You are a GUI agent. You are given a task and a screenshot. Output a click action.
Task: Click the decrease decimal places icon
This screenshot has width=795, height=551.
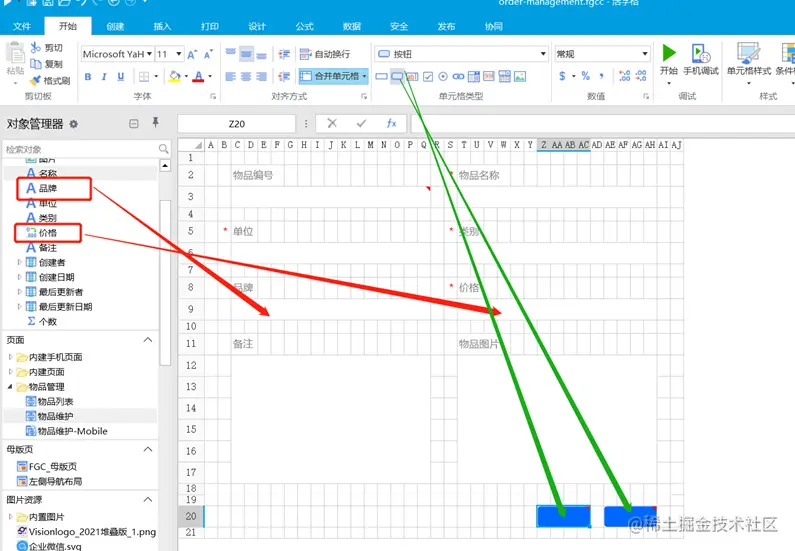[x=641, y=76]
